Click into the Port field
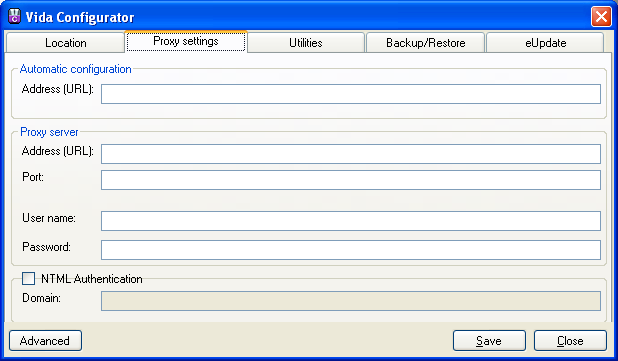Screen dimensions: 618x361 [351, 180]
